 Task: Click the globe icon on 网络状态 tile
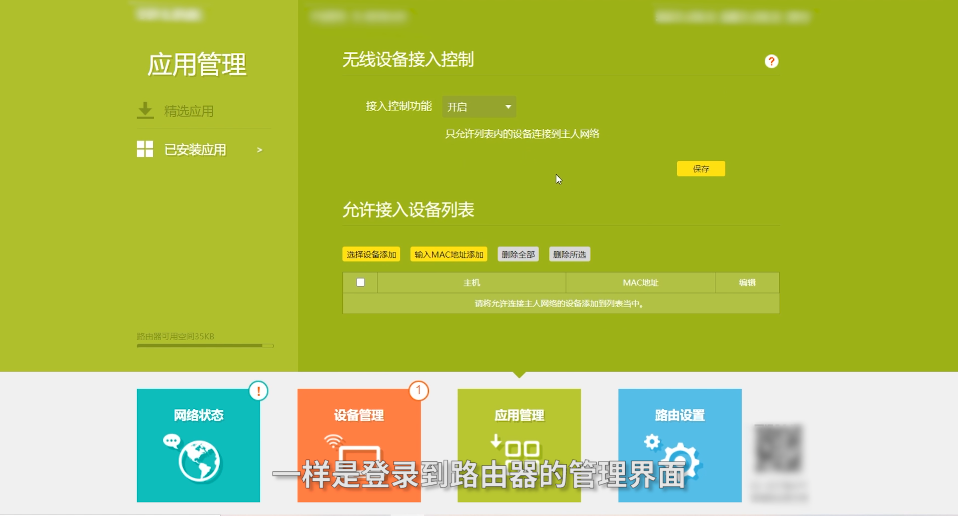click(x=197, y=459)
